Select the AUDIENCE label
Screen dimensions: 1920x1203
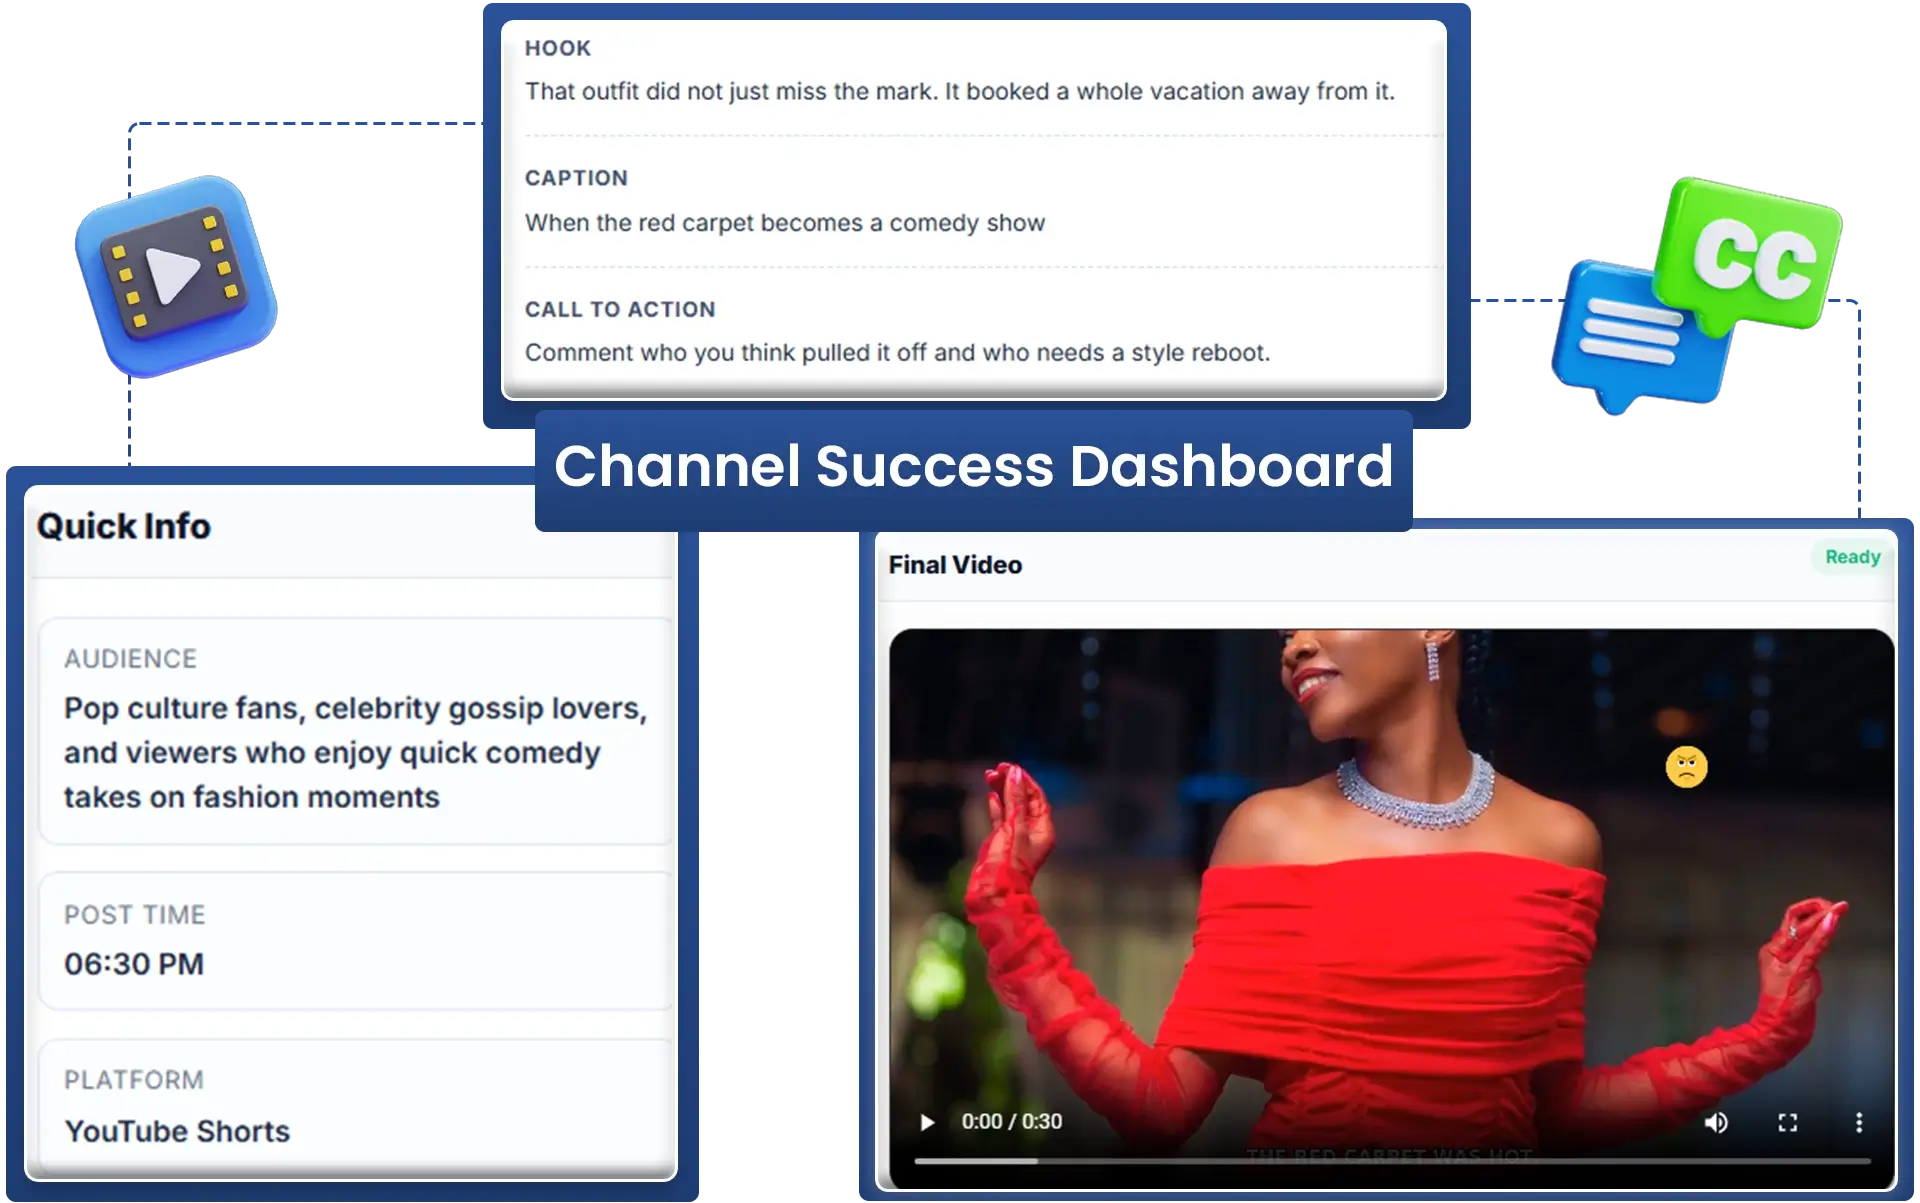point(131,659)
